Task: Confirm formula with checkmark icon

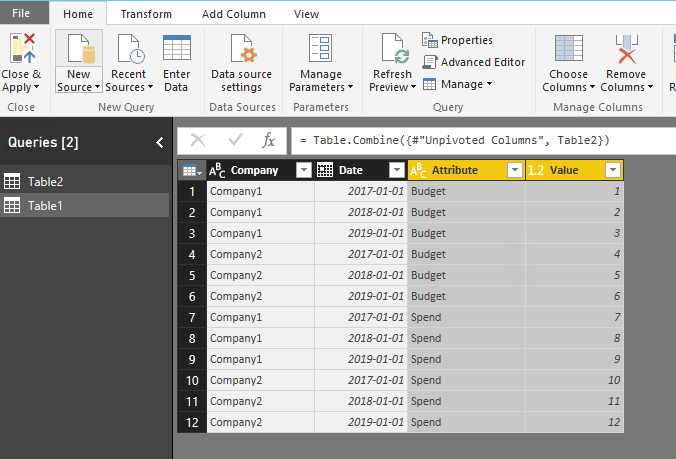Action: tap(235, 140)
